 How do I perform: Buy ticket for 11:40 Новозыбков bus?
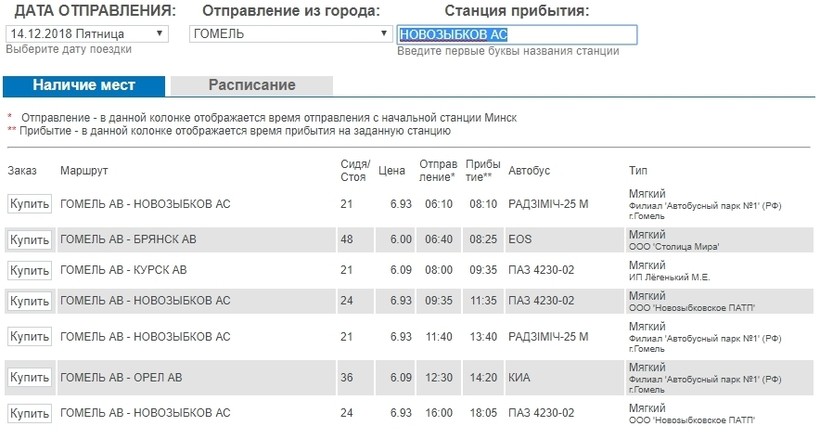point(30,336)
